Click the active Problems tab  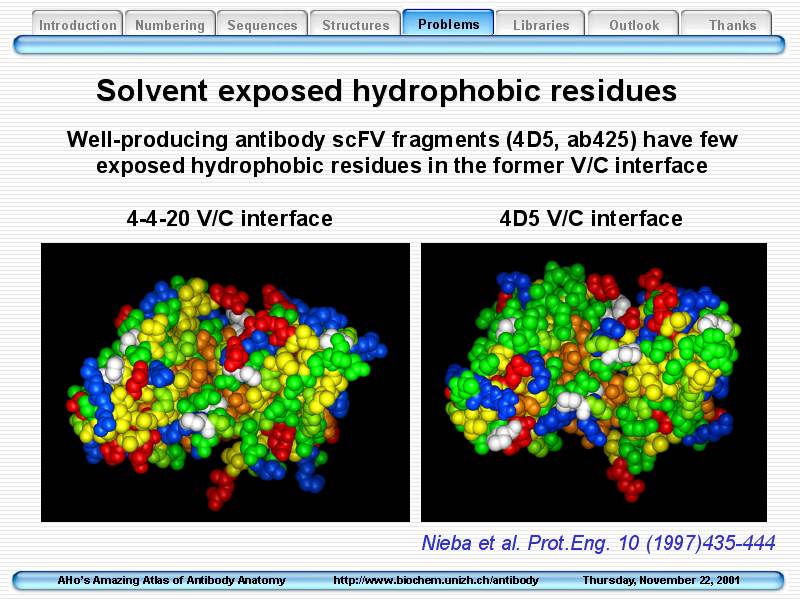click(448, 24)
